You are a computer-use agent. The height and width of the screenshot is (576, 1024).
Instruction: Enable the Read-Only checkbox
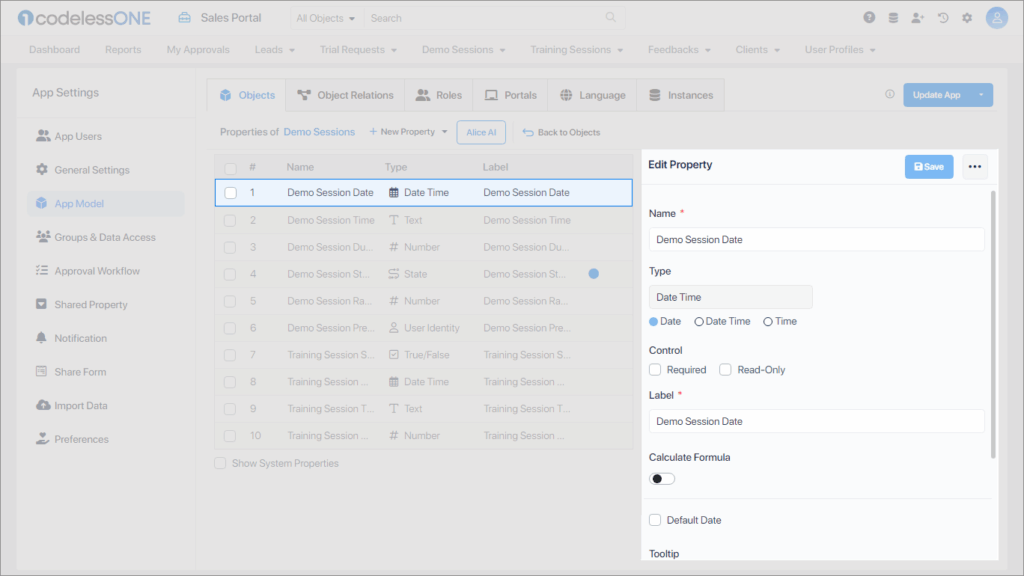[x=725, y=370]
